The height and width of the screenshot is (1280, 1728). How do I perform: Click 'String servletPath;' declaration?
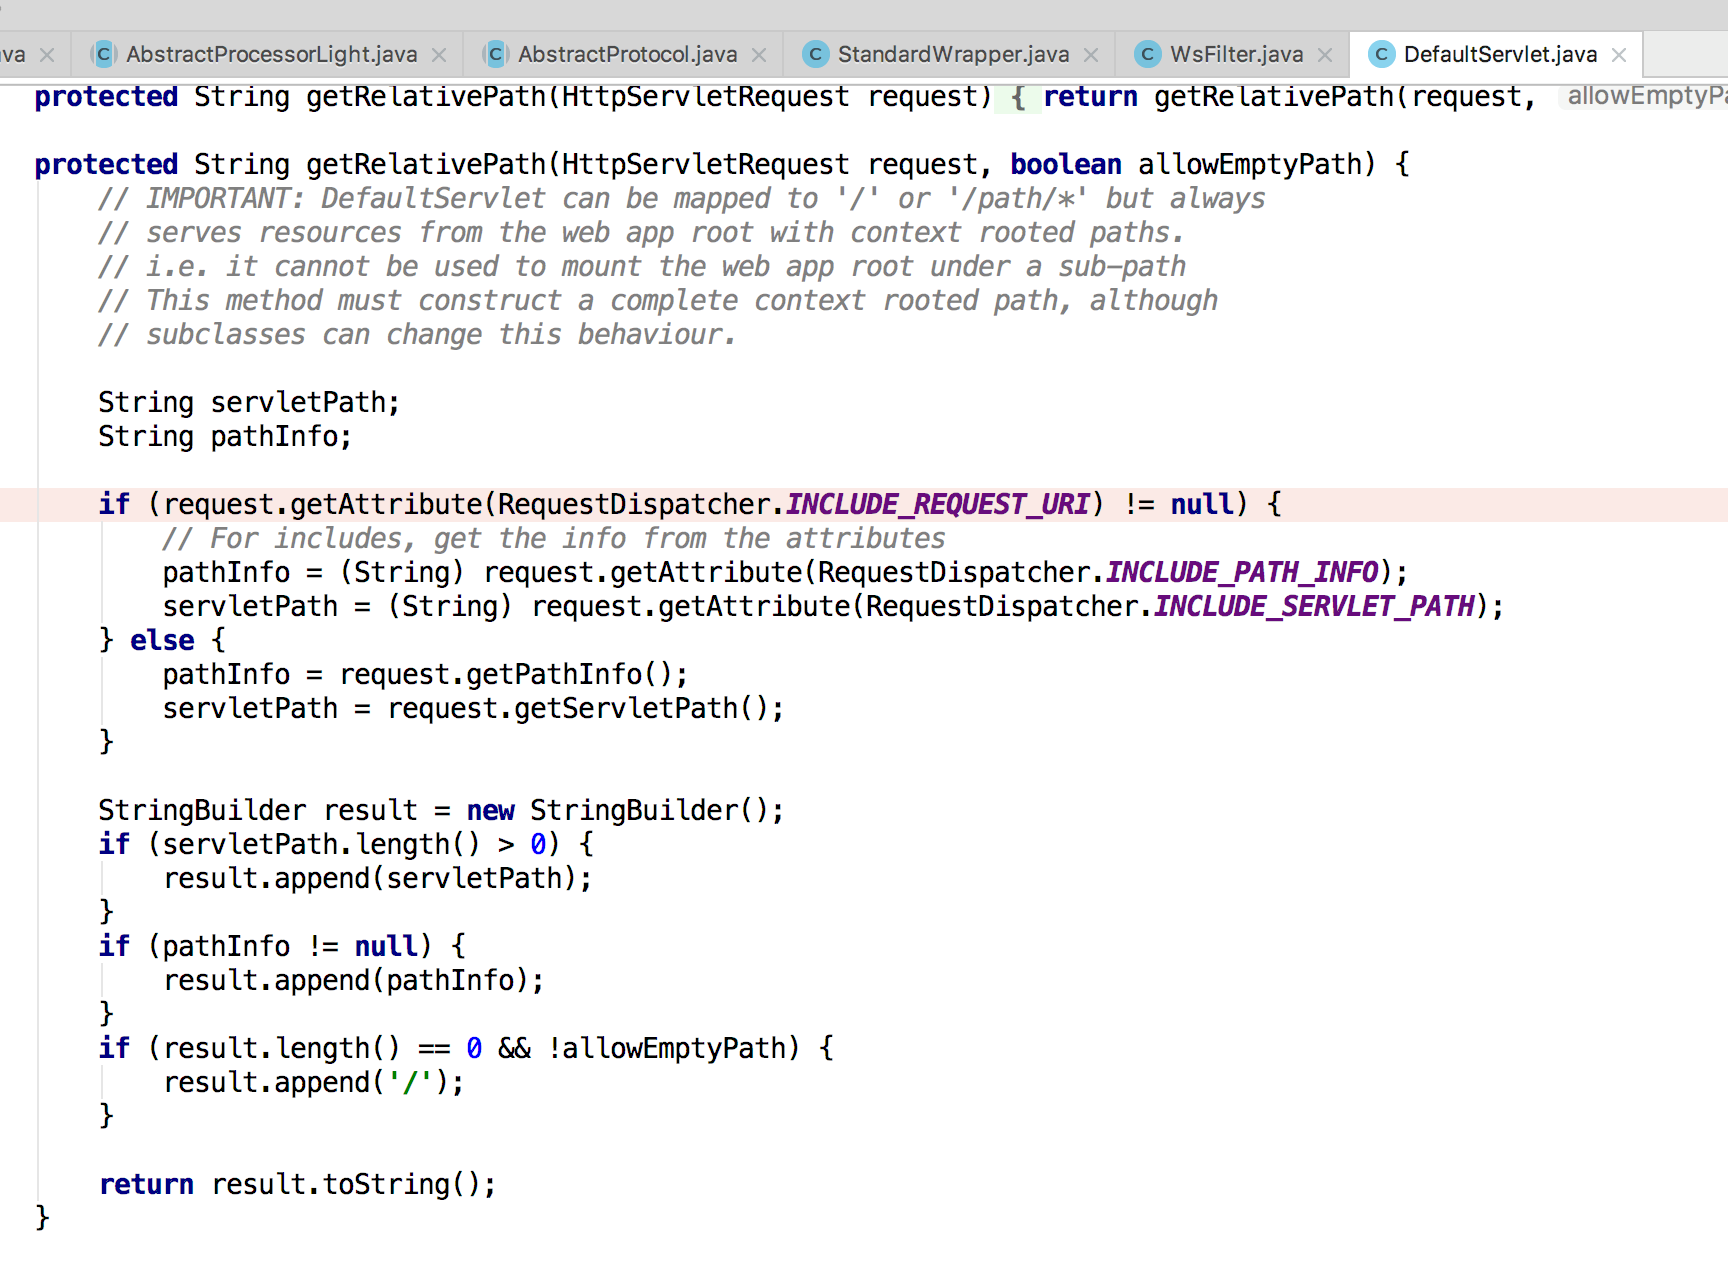[x=249, y=402]
